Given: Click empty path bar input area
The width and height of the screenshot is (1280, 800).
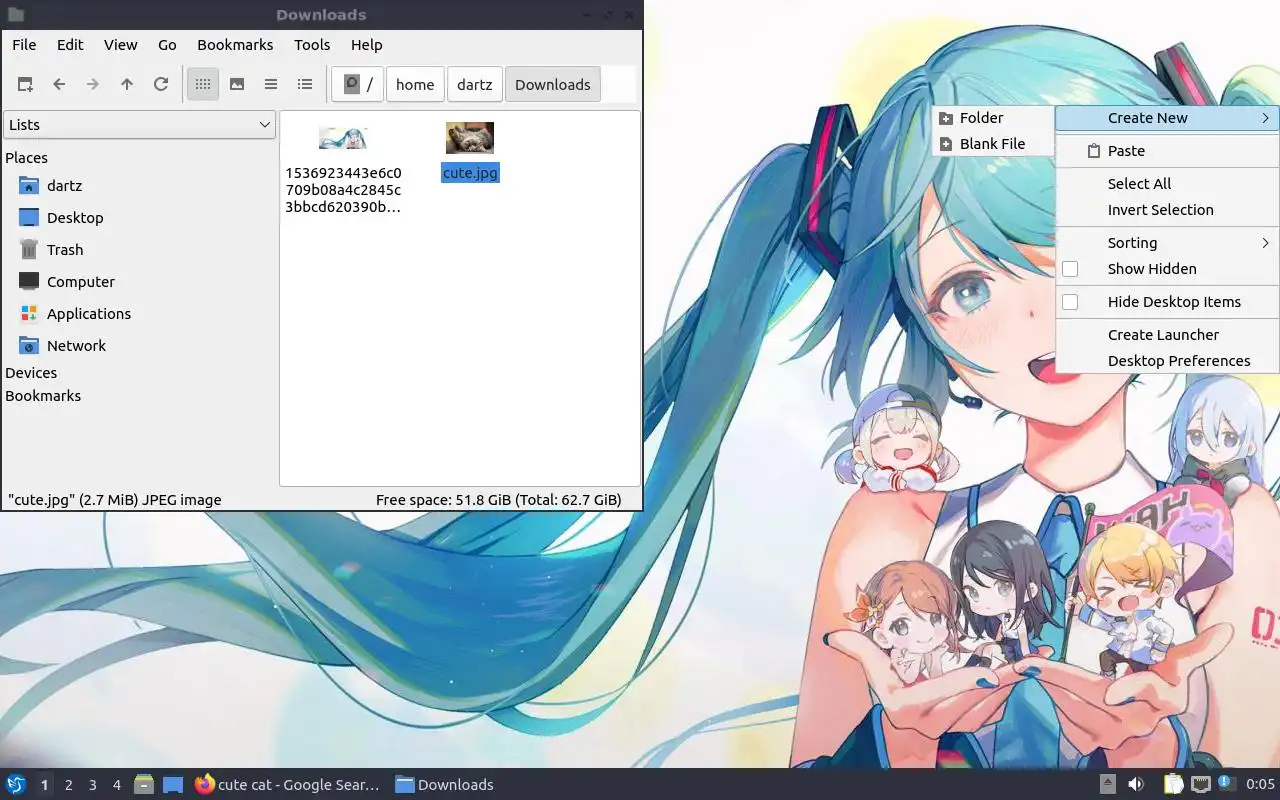Looking at the screenshot, I should (618, 85).
